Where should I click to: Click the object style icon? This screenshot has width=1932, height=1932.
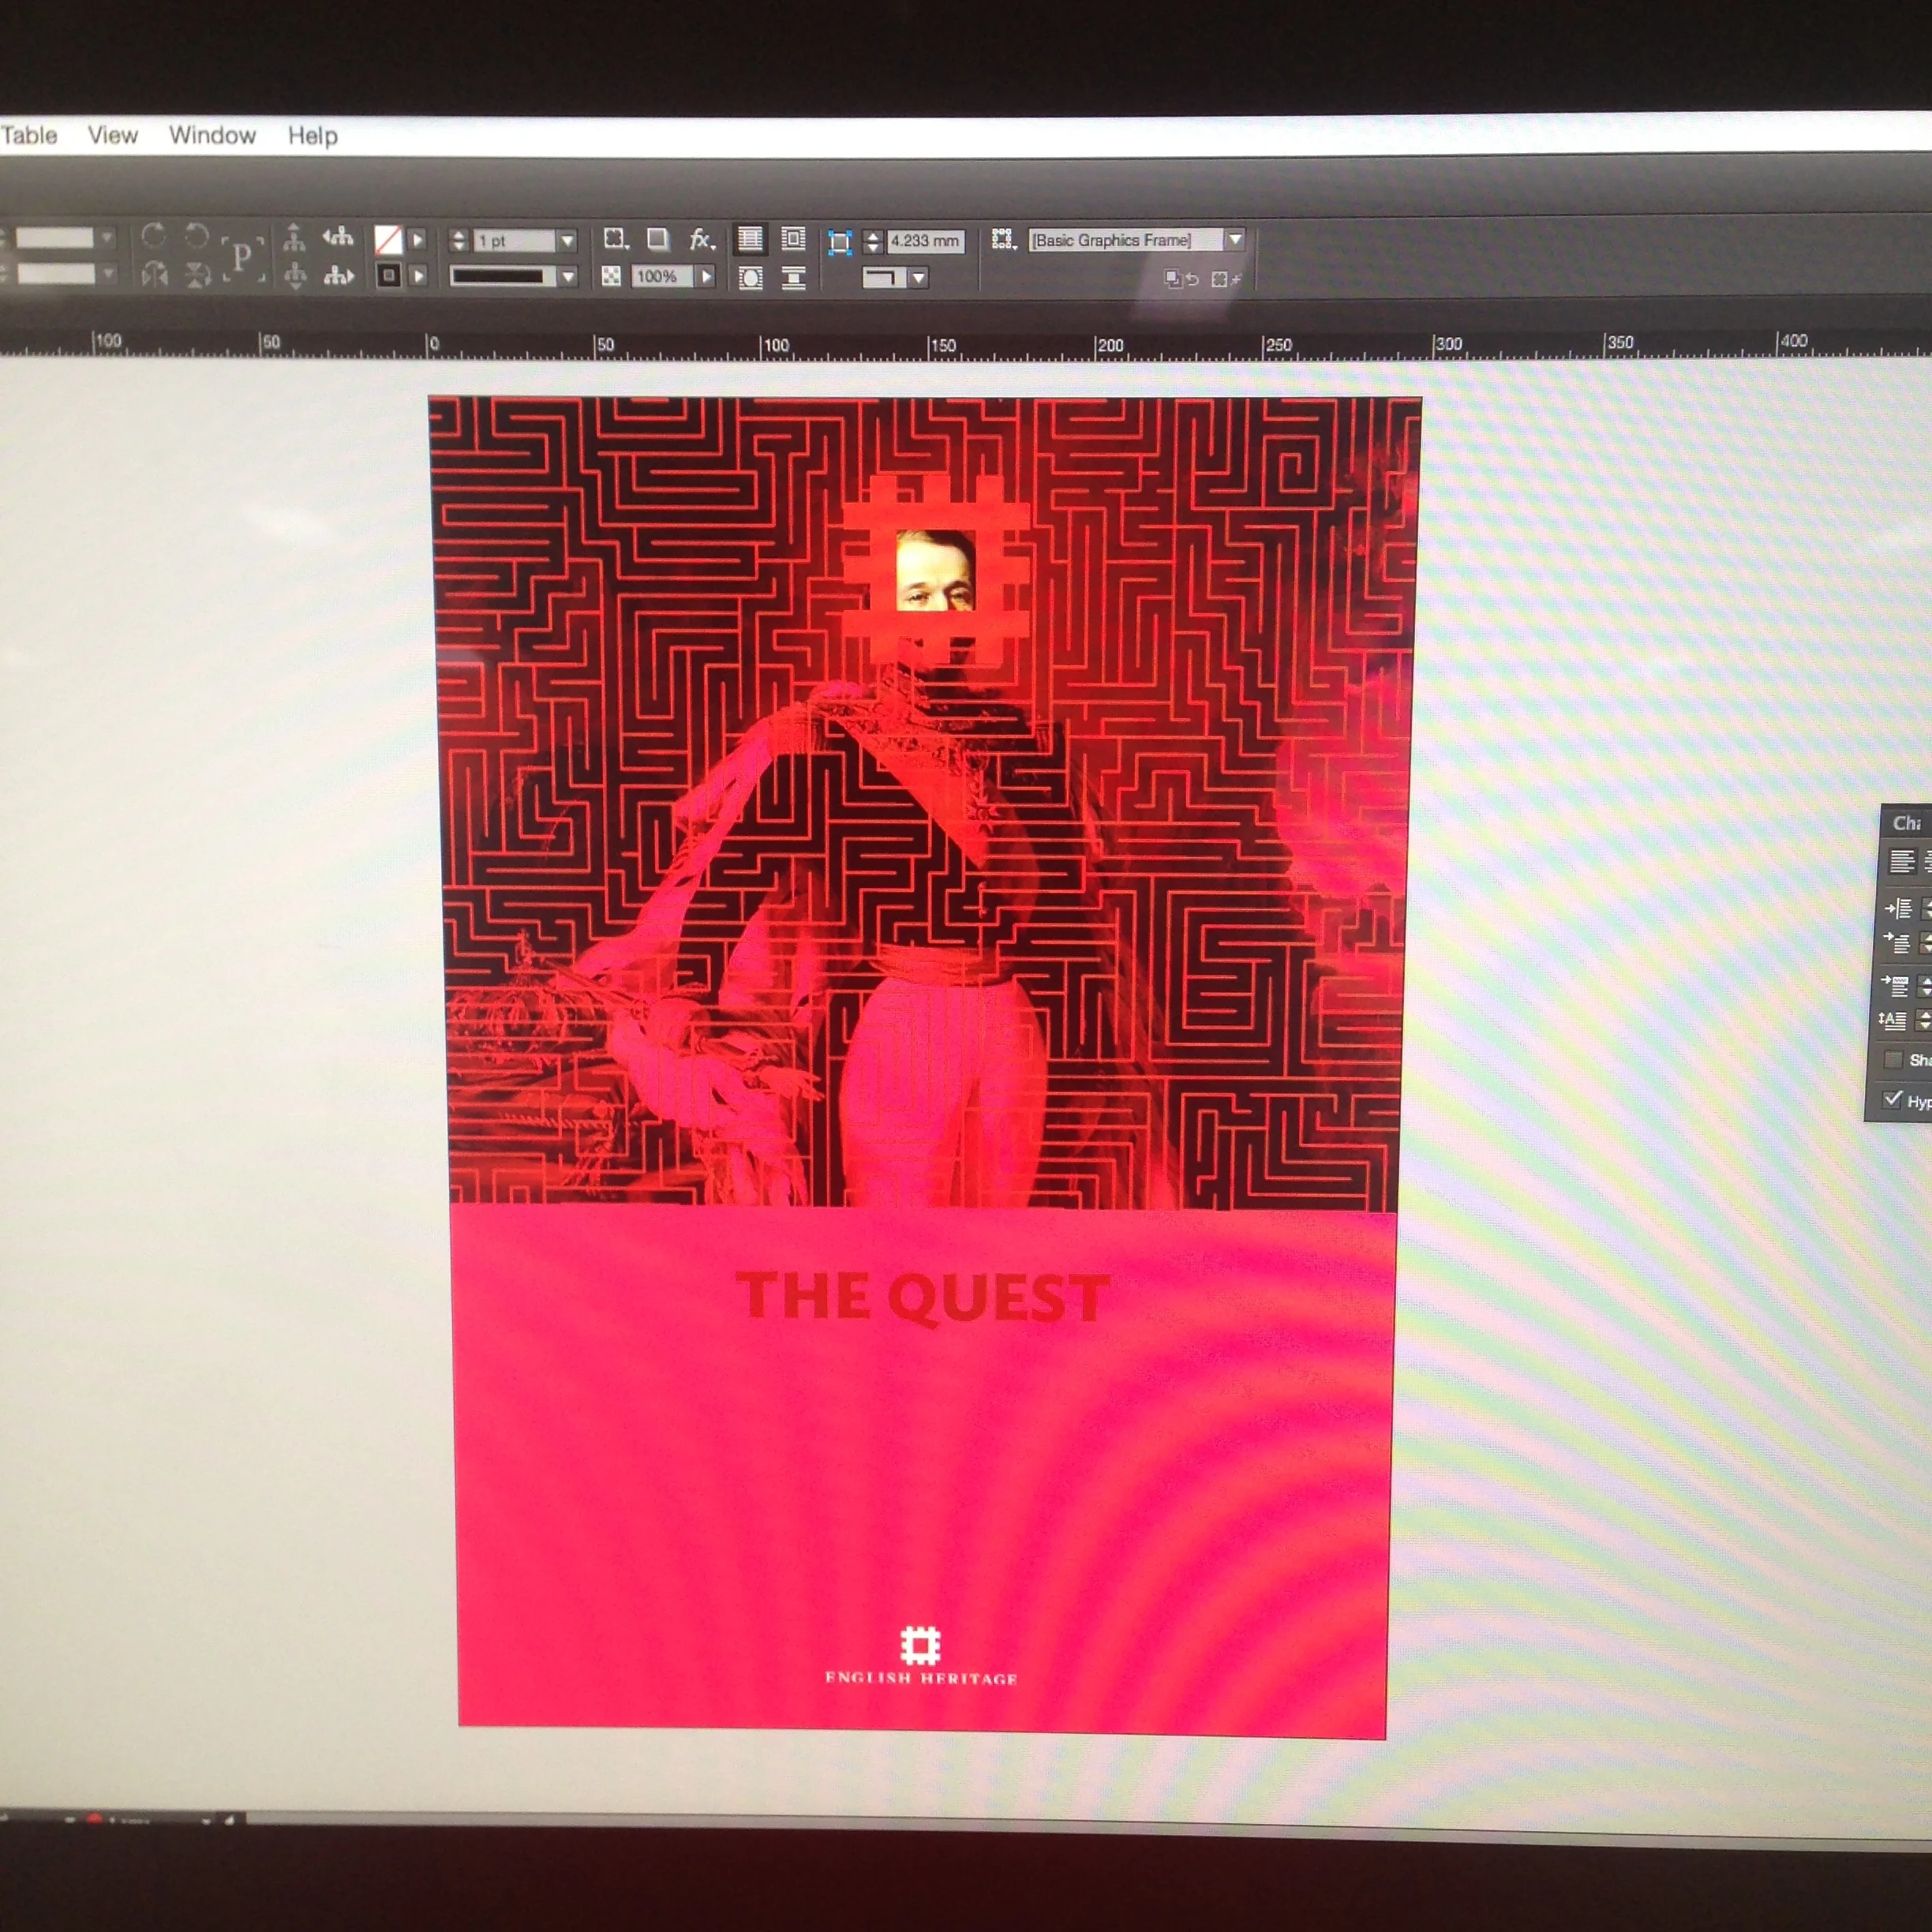[x=1003, y=240]
